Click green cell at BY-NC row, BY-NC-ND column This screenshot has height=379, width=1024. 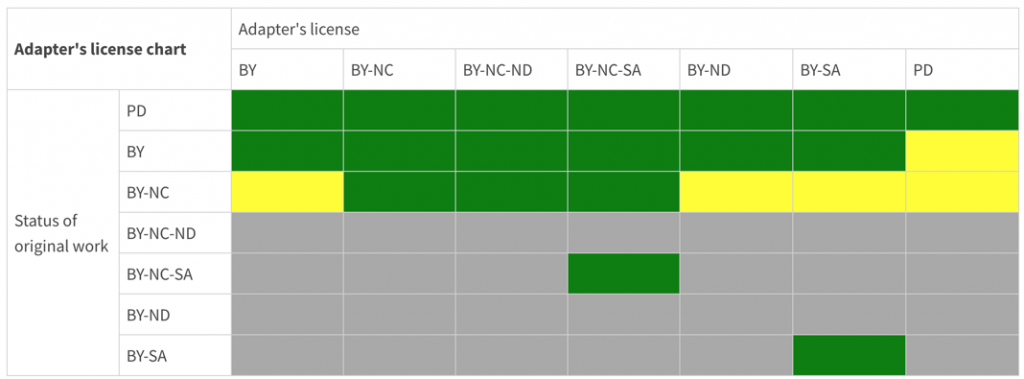[511, 192]
